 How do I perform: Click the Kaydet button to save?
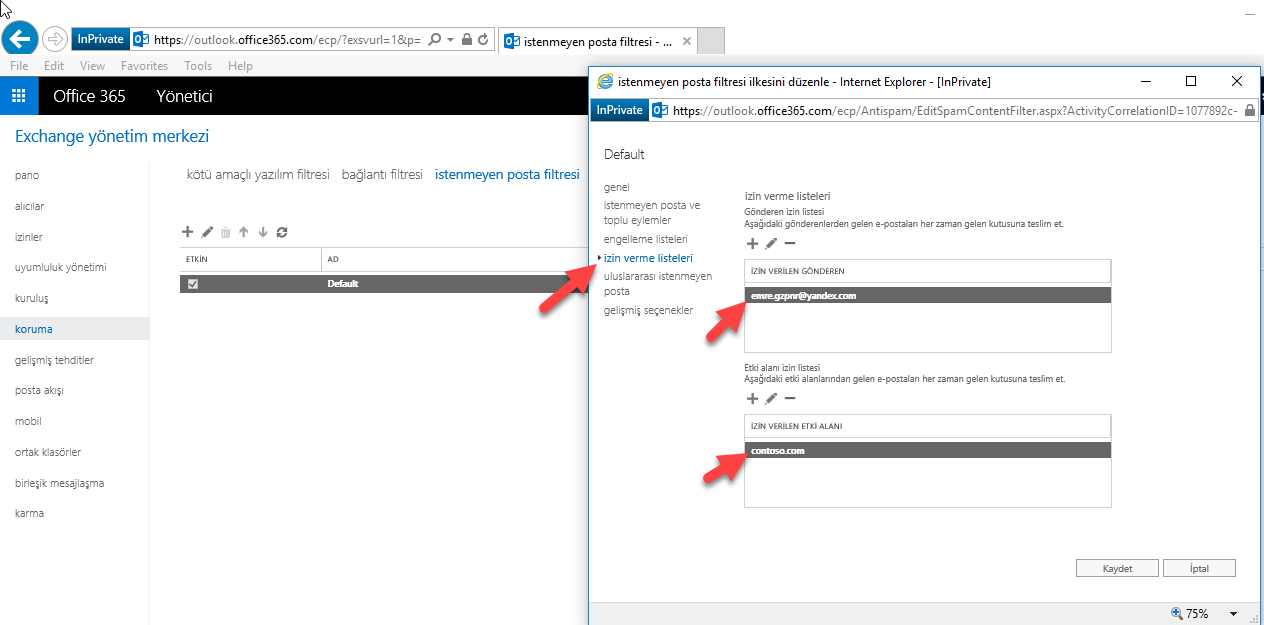click(1117, 568)
